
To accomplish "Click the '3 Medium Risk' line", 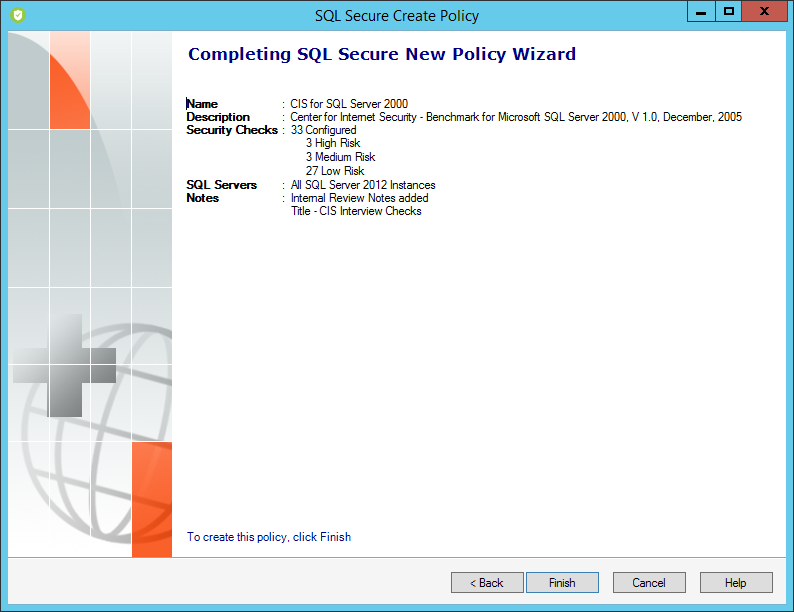I will [x=340, y=157].
